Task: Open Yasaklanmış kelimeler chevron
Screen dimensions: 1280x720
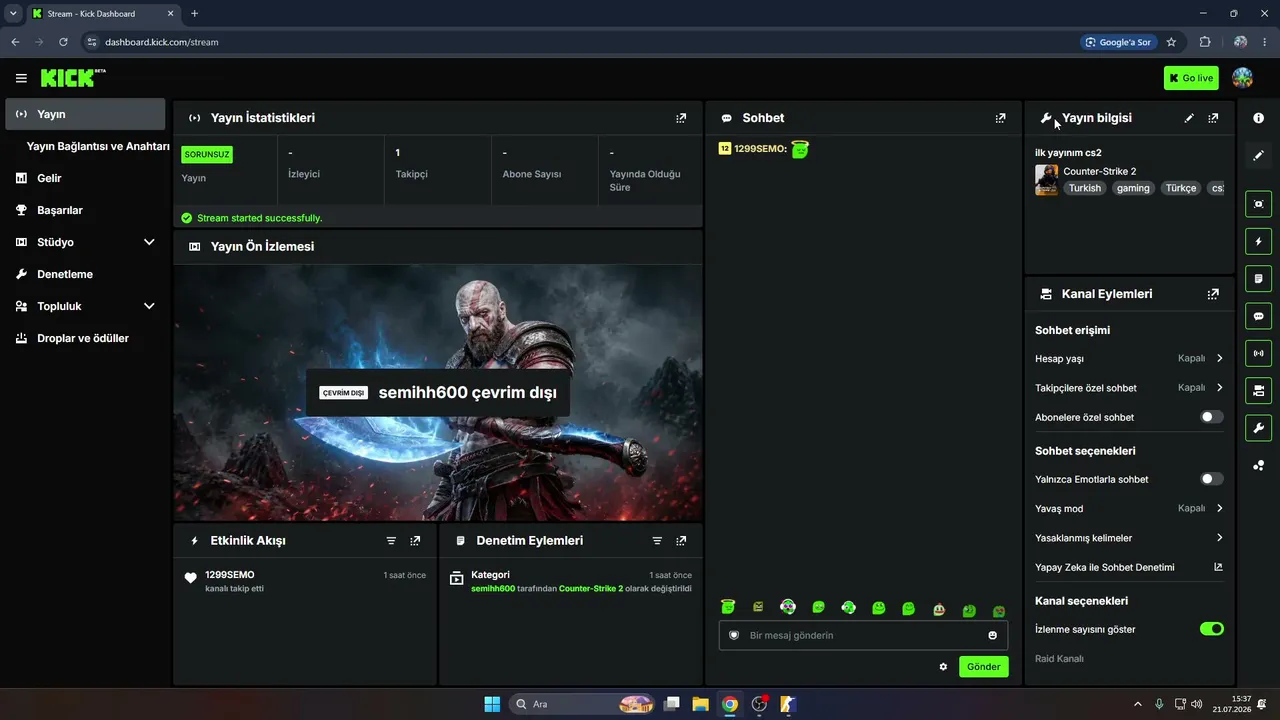Action: click(1219, 538)
